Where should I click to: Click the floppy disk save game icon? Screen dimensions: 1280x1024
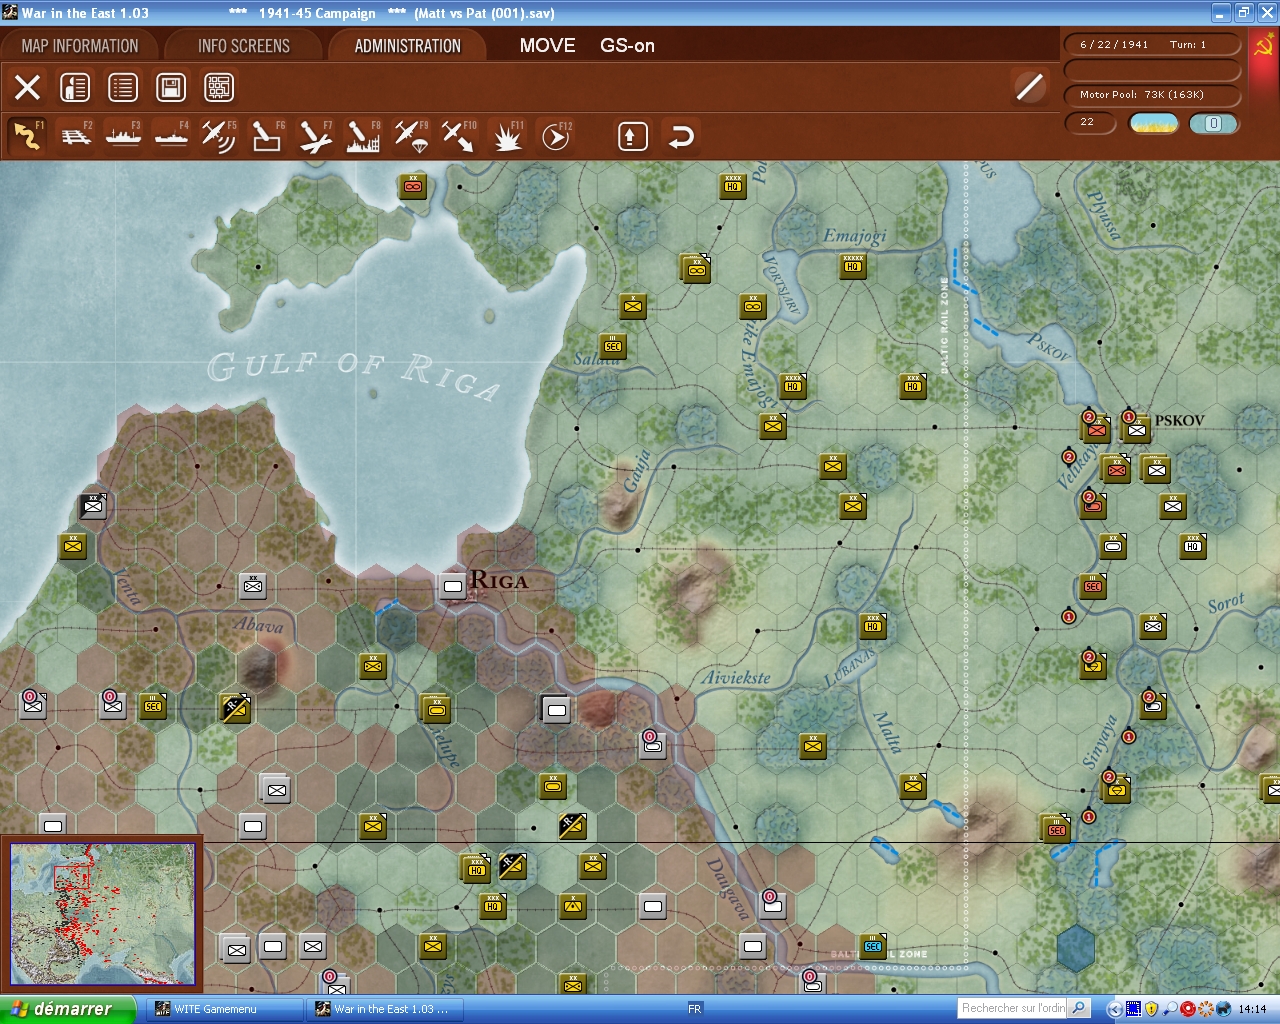tap(171, 87)
